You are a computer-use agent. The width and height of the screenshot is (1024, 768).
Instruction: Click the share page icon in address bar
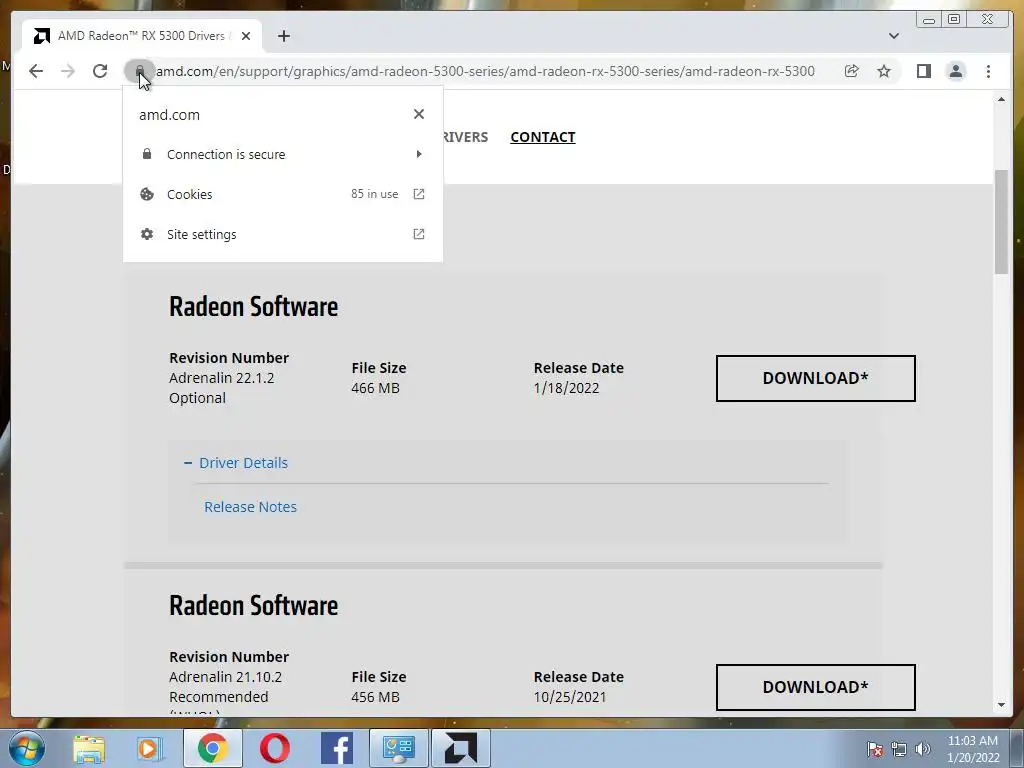852,71
